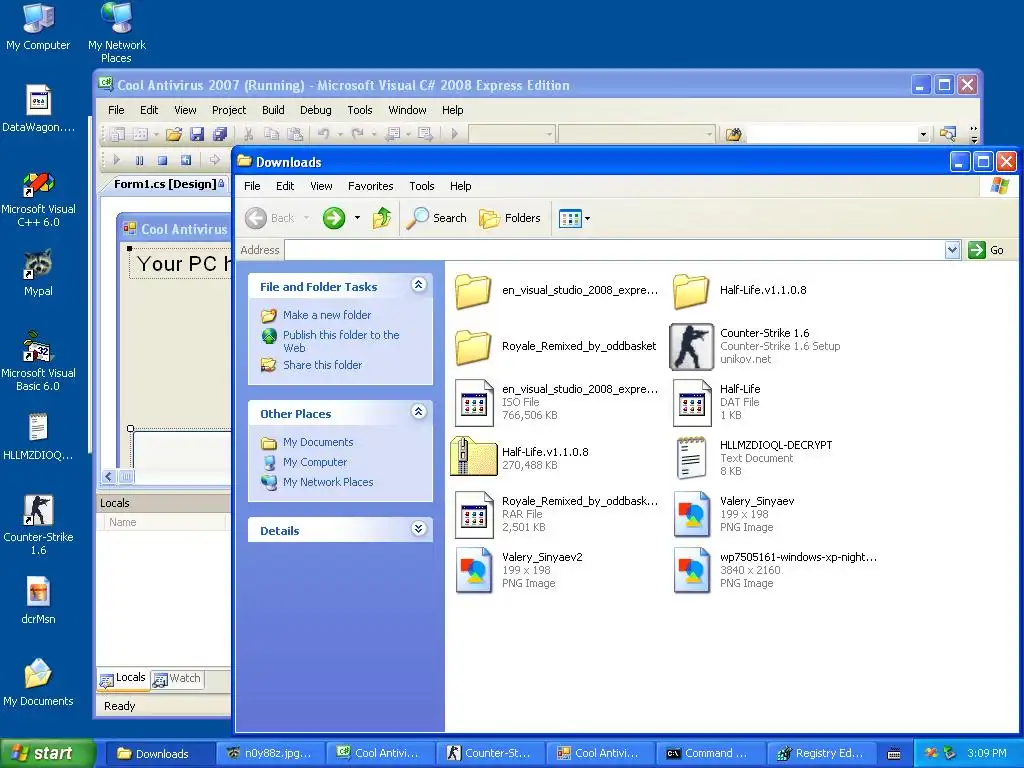Click the DataWagon desktop file icon

click(x=38, y=109)
